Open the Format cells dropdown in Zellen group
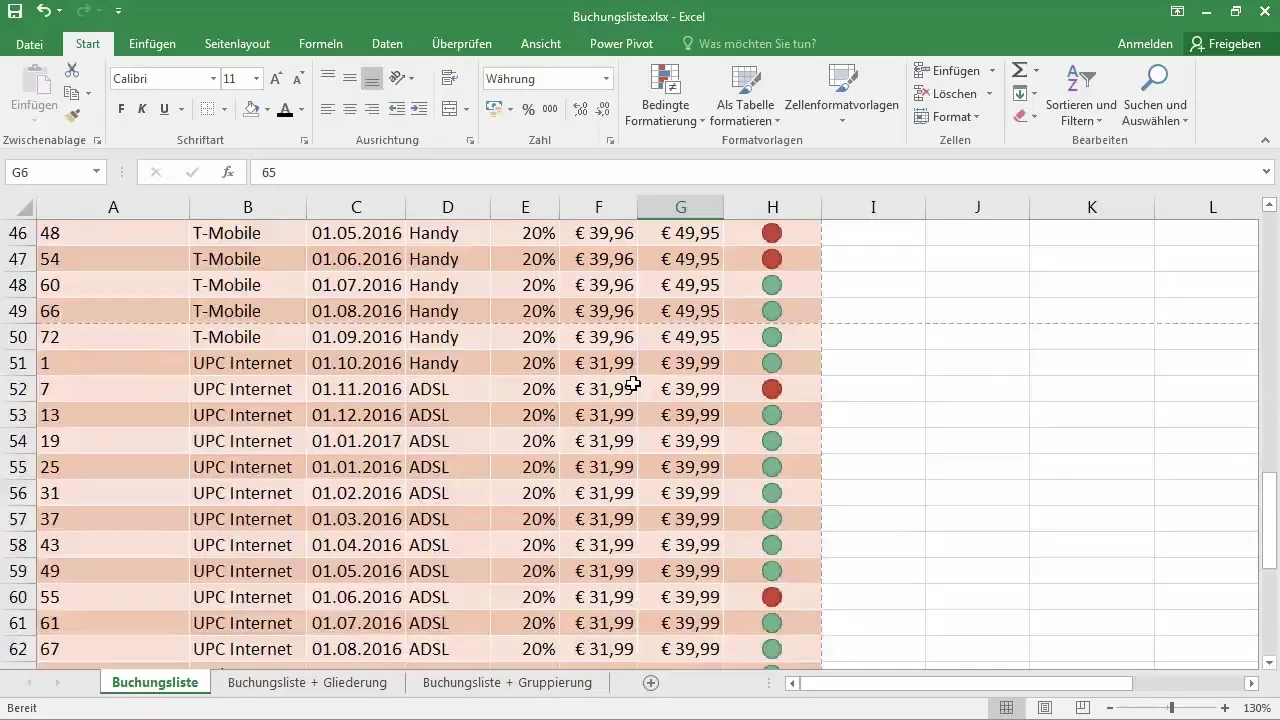This screenshot has width=1280, height=720. tap(946, 117)
